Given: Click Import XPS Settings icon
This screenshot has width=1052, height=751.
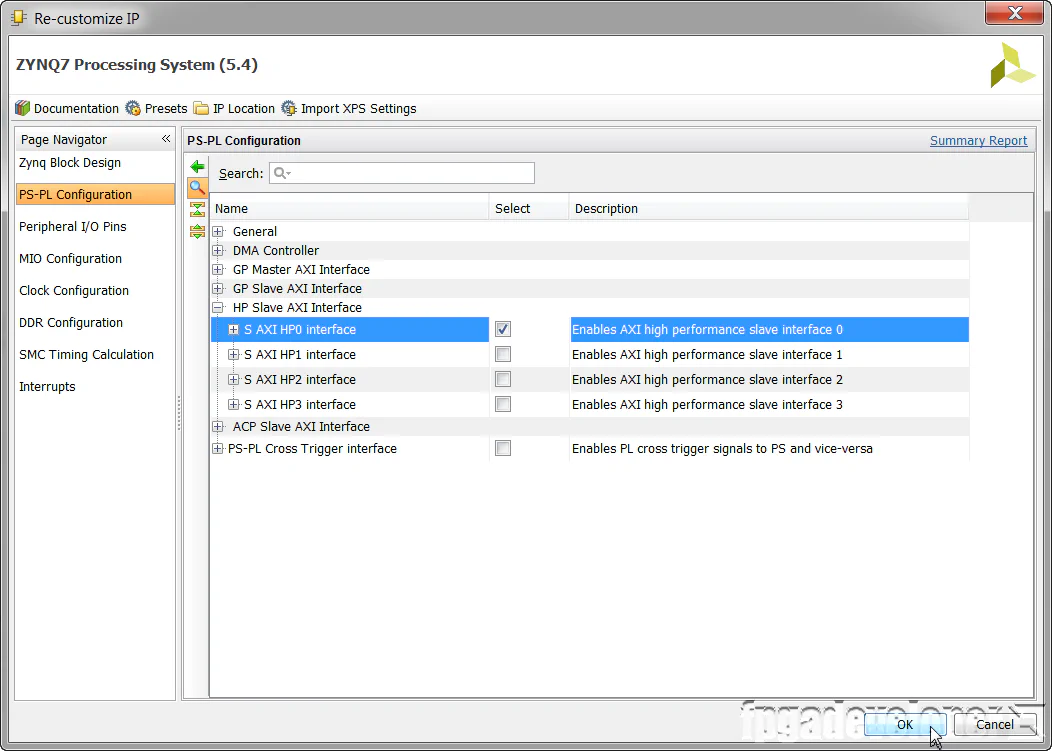Looking at the screenshot, I should (x=289, y=108).
